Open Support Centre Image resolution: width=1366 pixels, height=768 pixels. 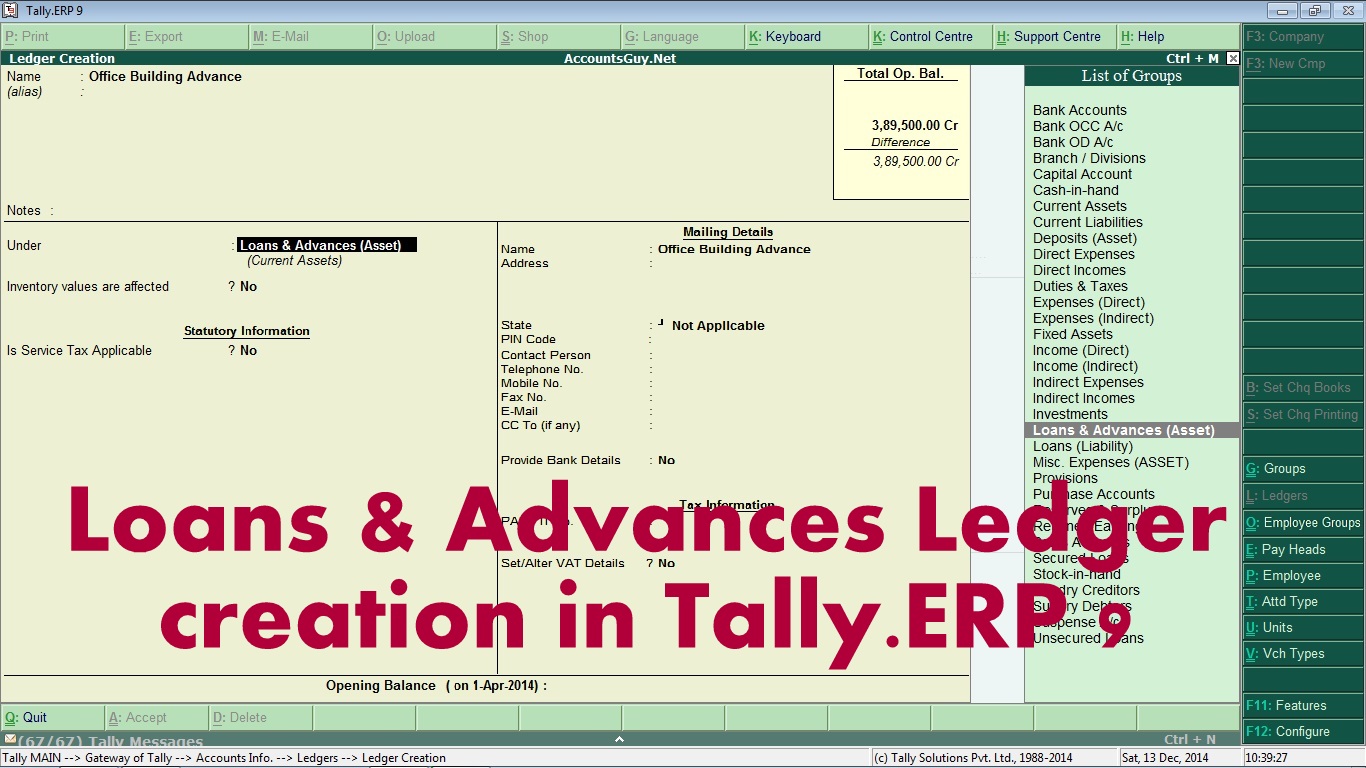(1055, 37)
